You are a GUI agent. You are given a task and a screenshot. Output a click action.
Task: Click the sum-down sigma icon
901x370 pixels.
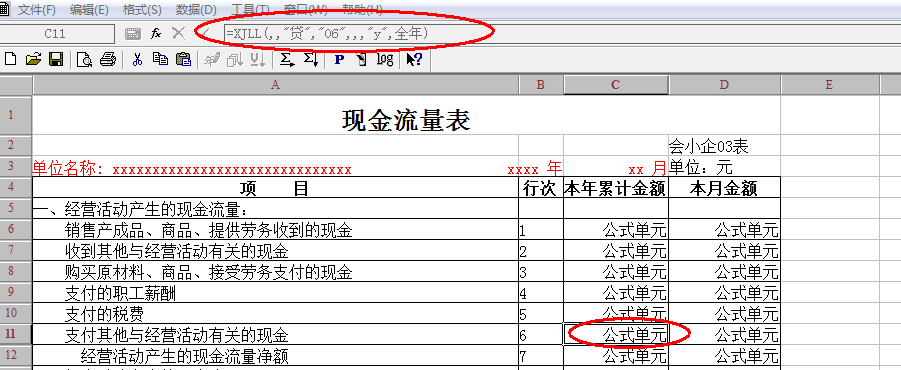[x=310, y=59]
